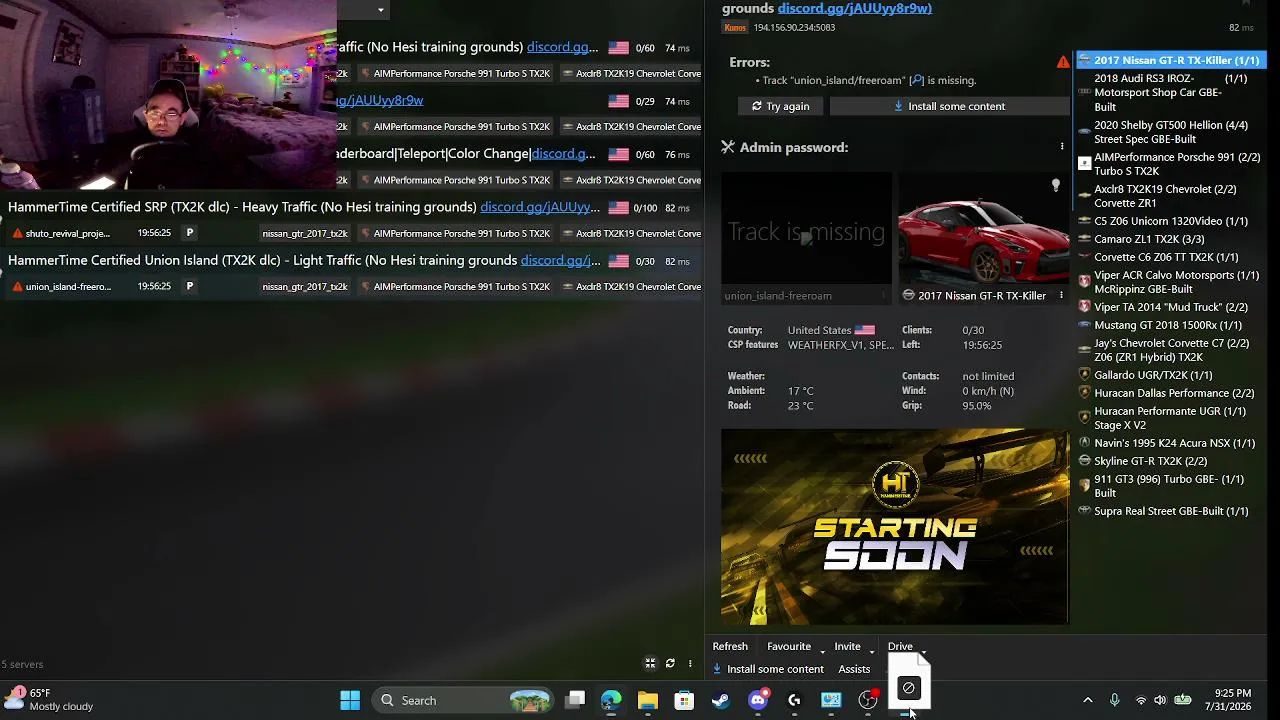Click the red warning triangle beside the car list

click(x=1063, y=61)
